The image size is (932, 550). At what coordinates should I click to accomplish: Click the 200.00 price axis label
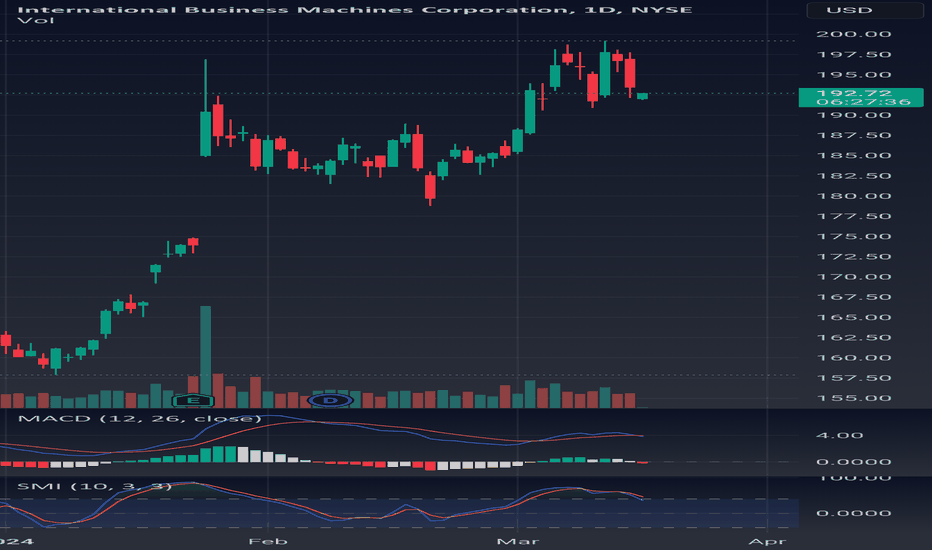[854, 34]
